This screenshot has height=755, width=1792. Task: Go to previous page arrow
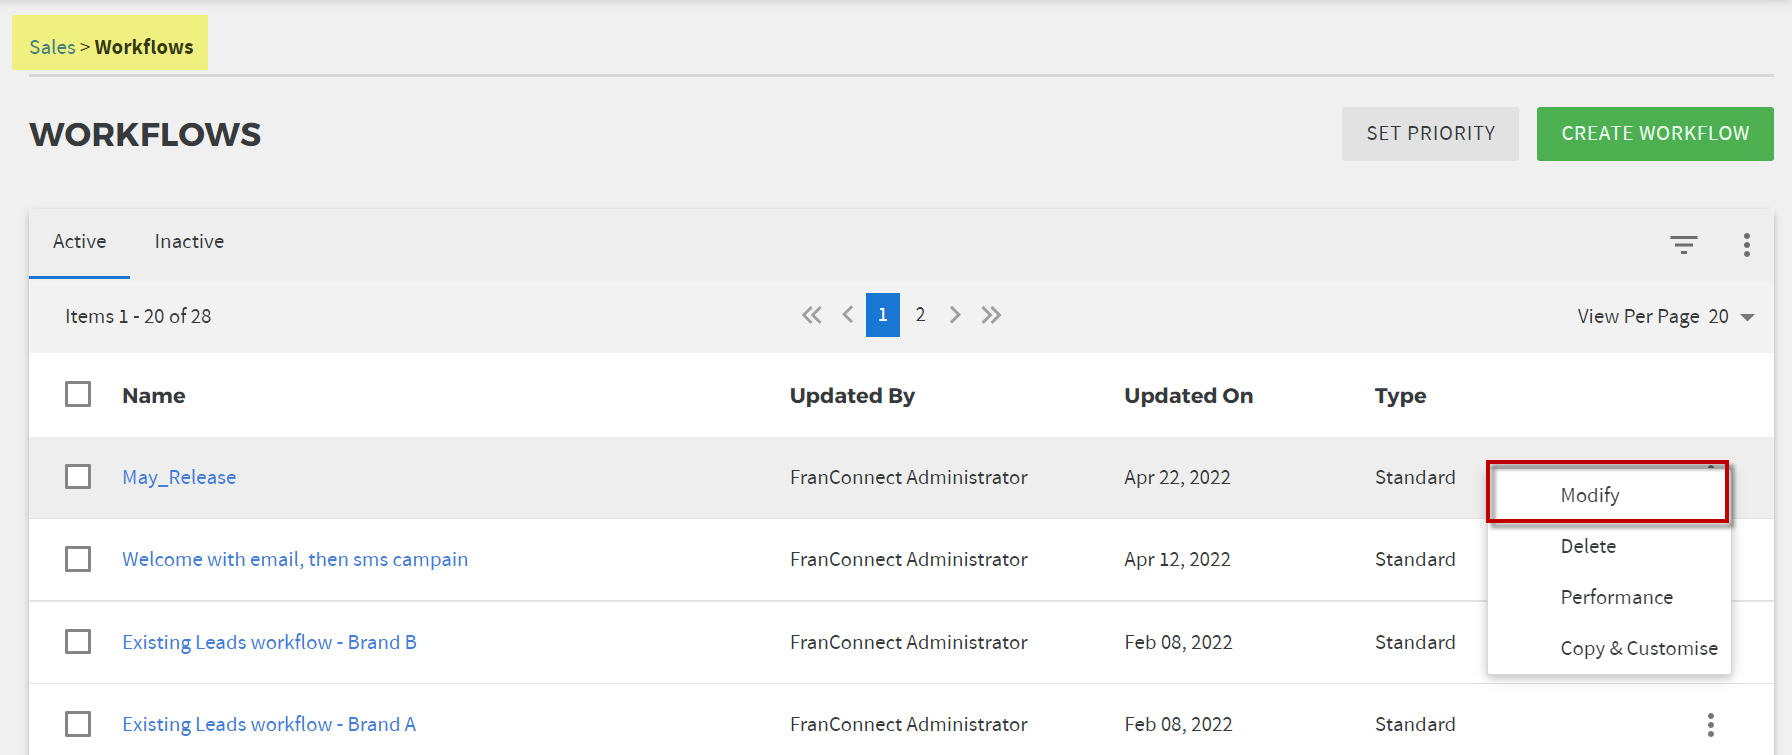click(x=848, y=315)
